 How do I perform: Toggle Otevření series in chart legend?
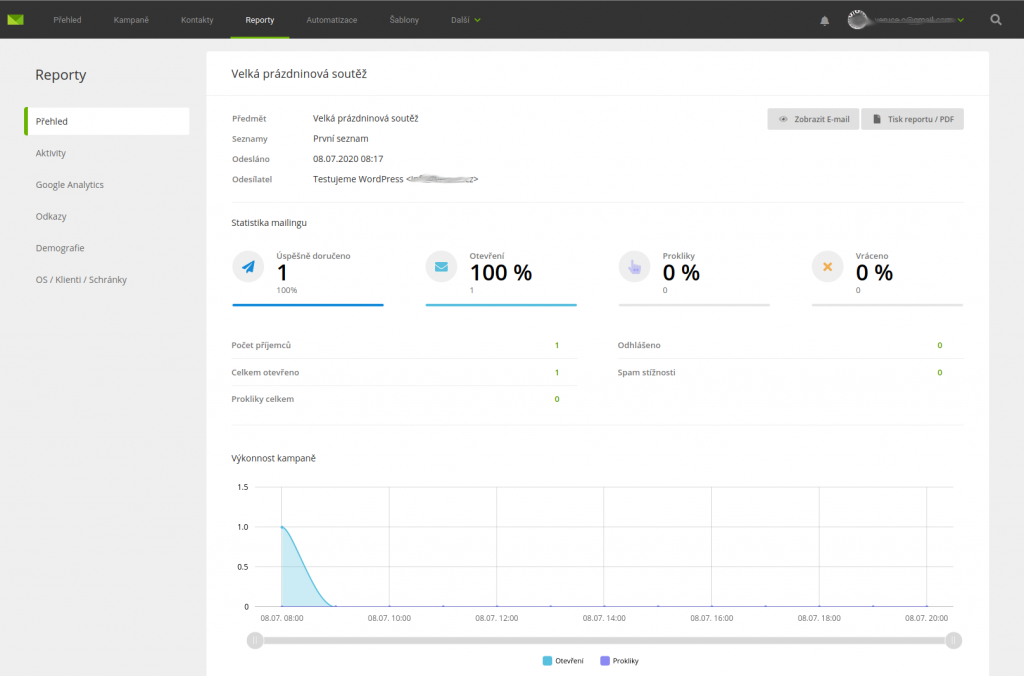coord(563,661)
